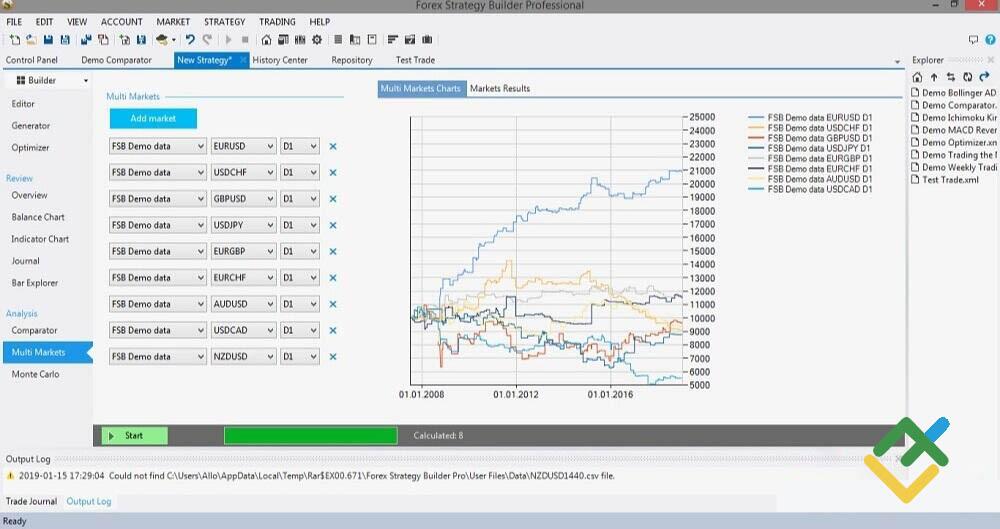Click the Explorer panel home icon
1000x529 pixels.
tap(917, 77)
